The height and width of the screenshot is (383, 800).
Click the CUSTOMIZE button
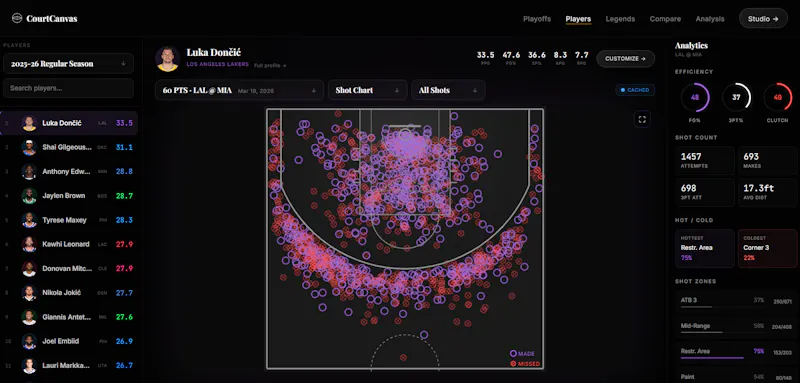[x=626, y=59]
